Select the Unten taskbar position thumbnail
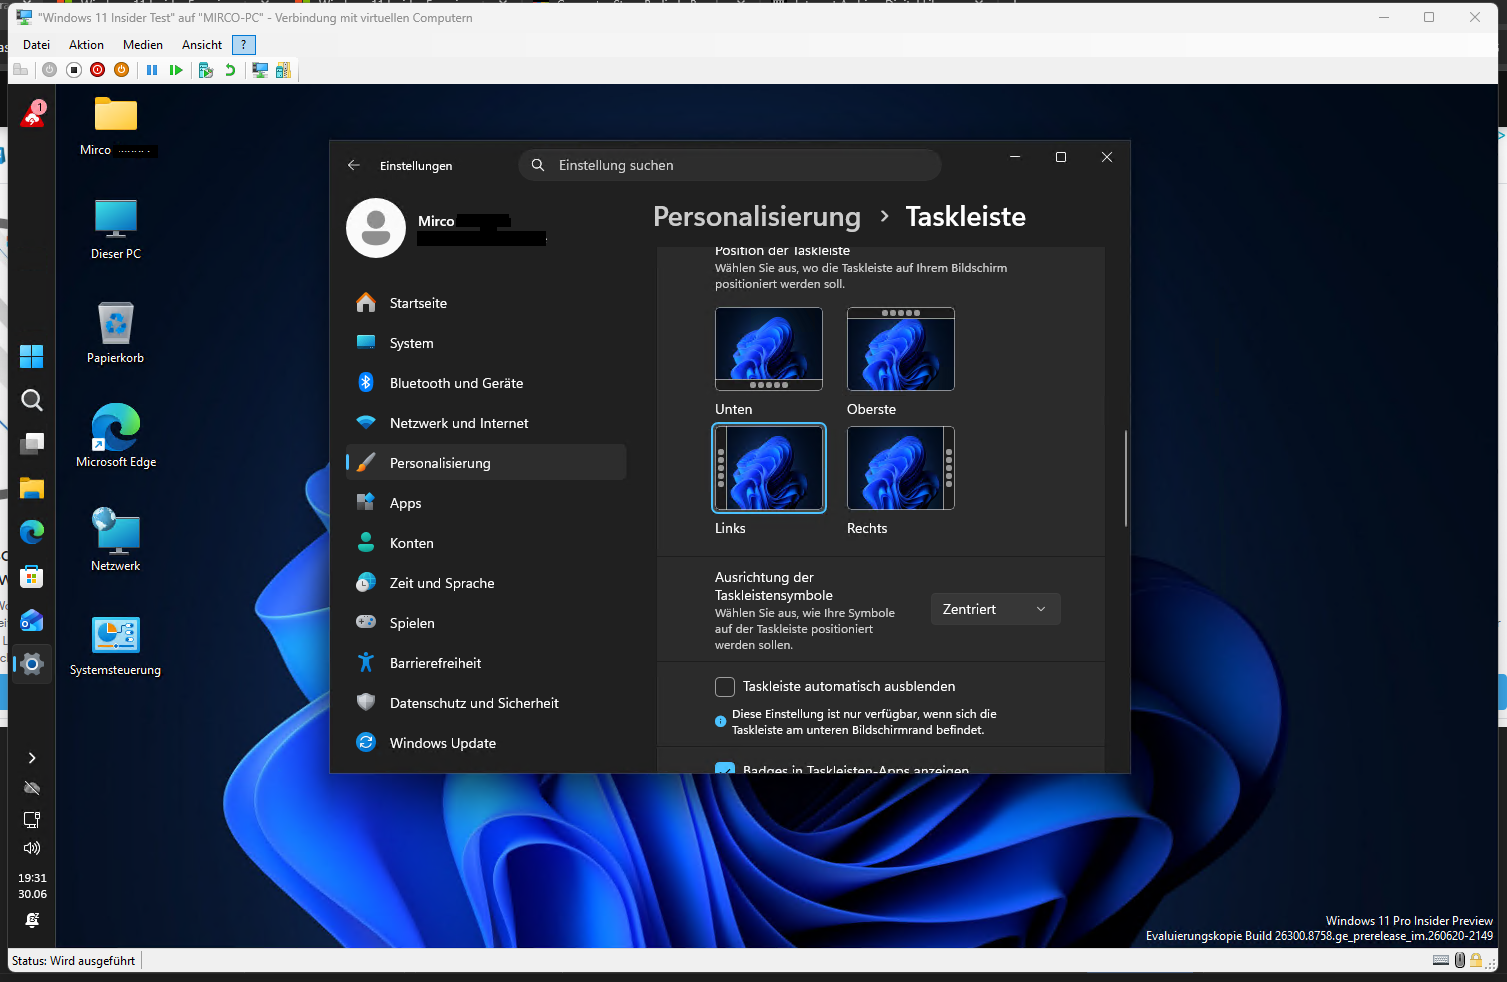This screenshot has height=982, width=1507. pyautogui.click(x=769, y=349)
